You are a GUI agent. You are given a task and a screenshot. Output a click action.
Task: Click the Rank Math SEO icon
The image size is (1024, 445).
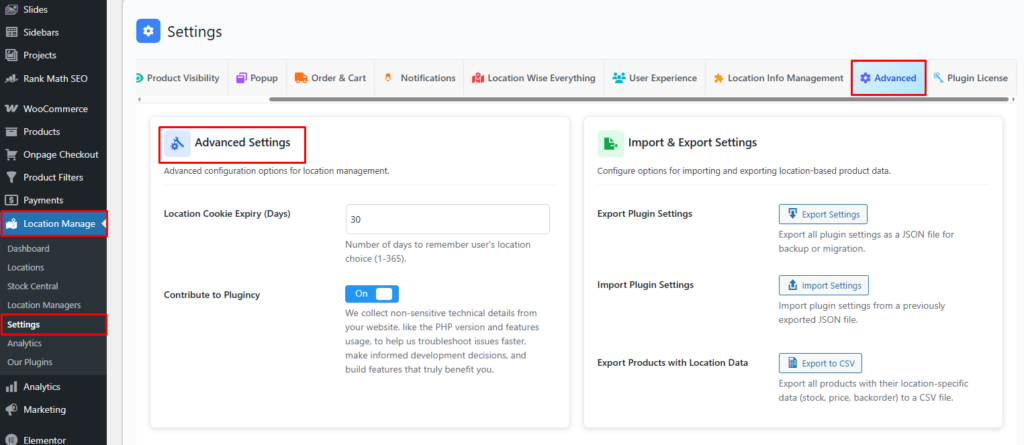(x=11, y=78)
